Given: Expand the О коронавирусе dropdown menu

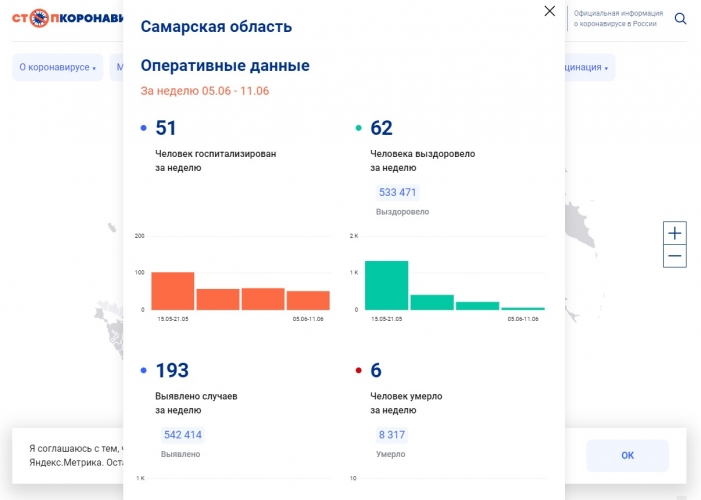Looking at the screenshot, I should [57, 67].
